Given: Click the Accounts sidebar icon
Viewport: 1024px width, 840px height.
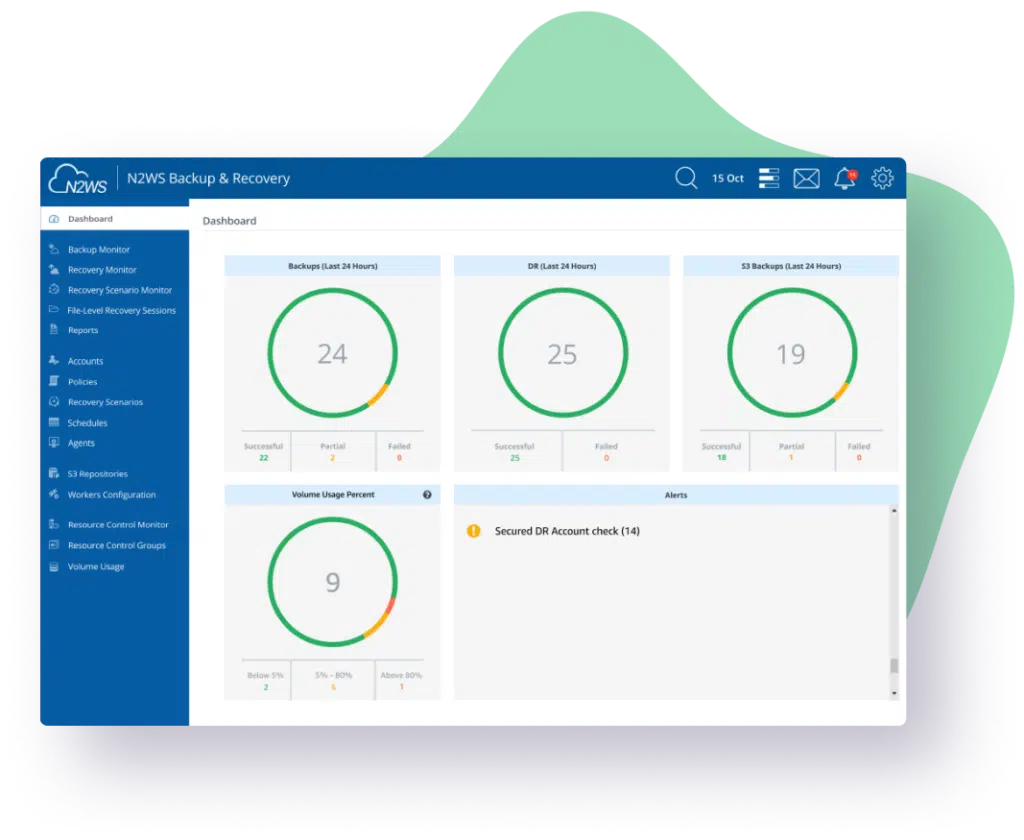Looking at the screenshot, I should pos(54,360).
